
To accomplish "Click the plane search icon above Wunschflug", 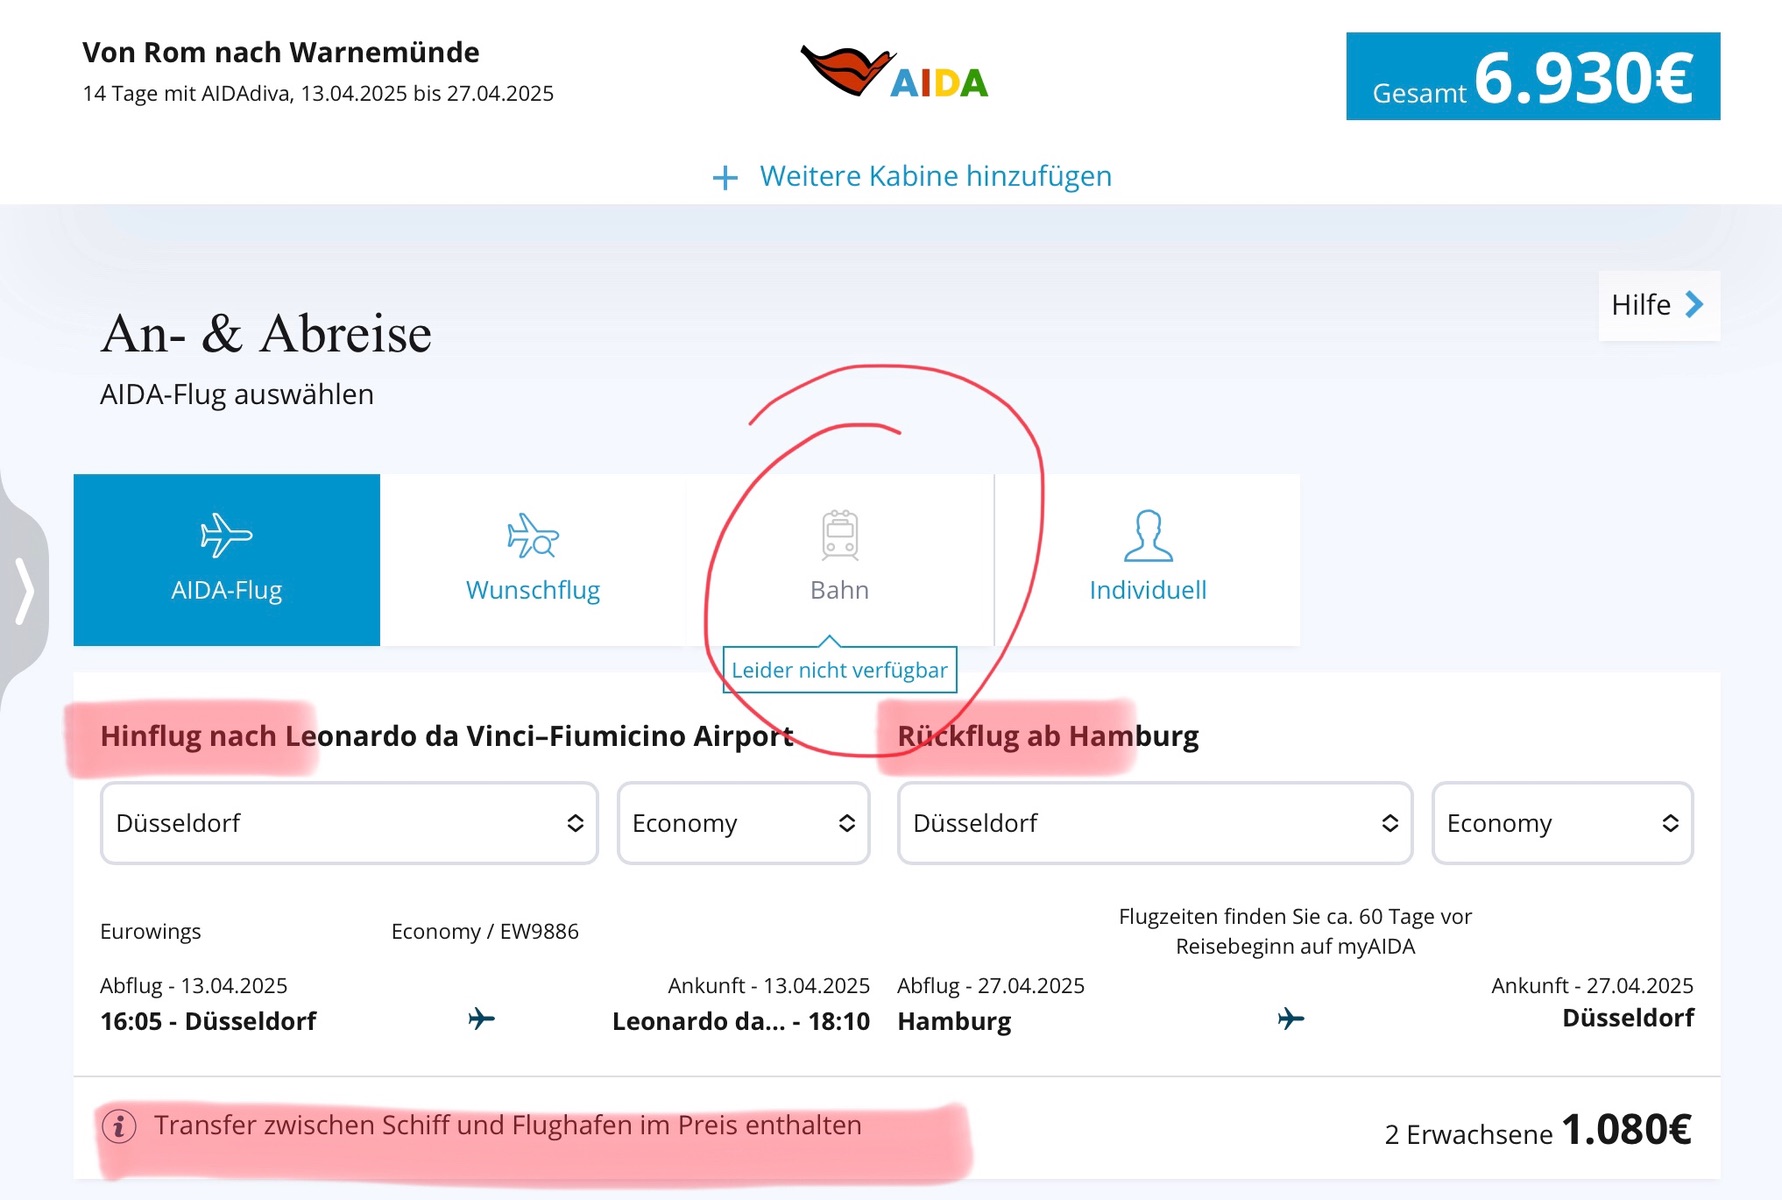I will pyautogui.click(x=532, y=536).
